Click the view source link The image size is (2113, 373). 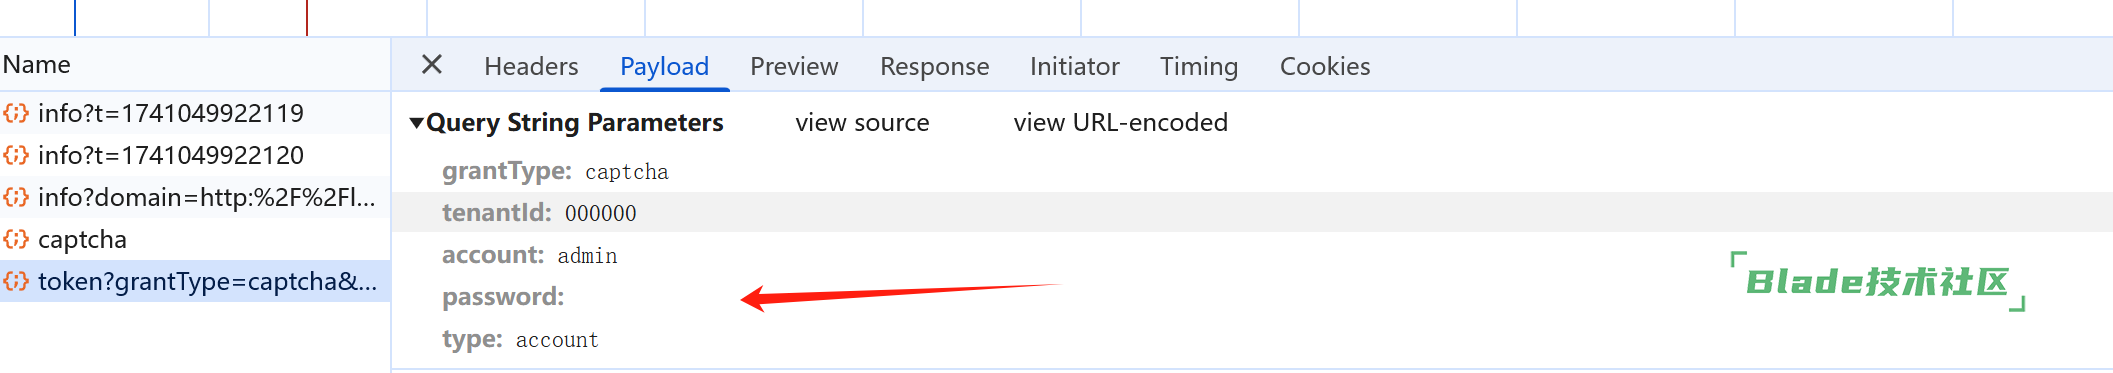(x=862, y=122)
